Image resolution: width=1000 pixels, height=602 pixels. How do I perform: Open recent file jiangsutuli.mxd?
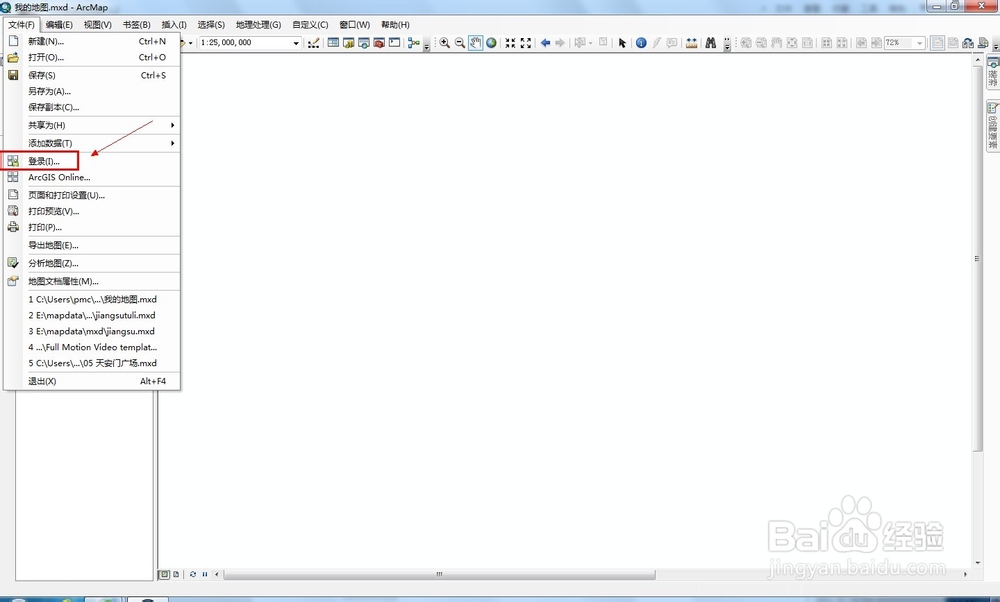[92, 315]
